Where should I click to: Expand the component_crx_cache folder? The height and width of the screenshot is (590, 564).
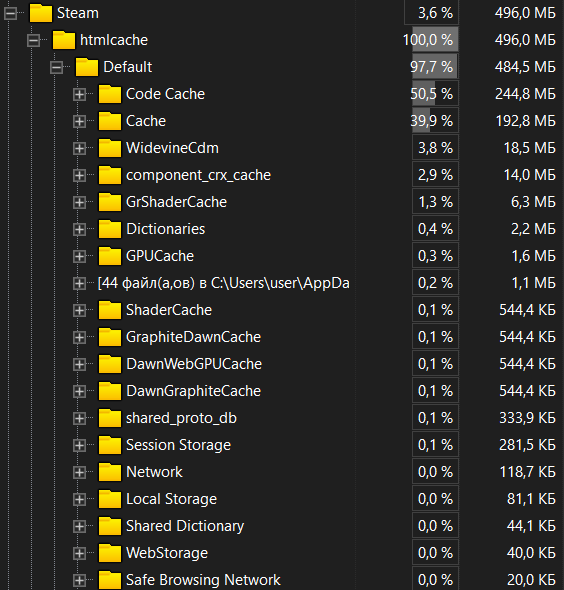coord(79,175)
